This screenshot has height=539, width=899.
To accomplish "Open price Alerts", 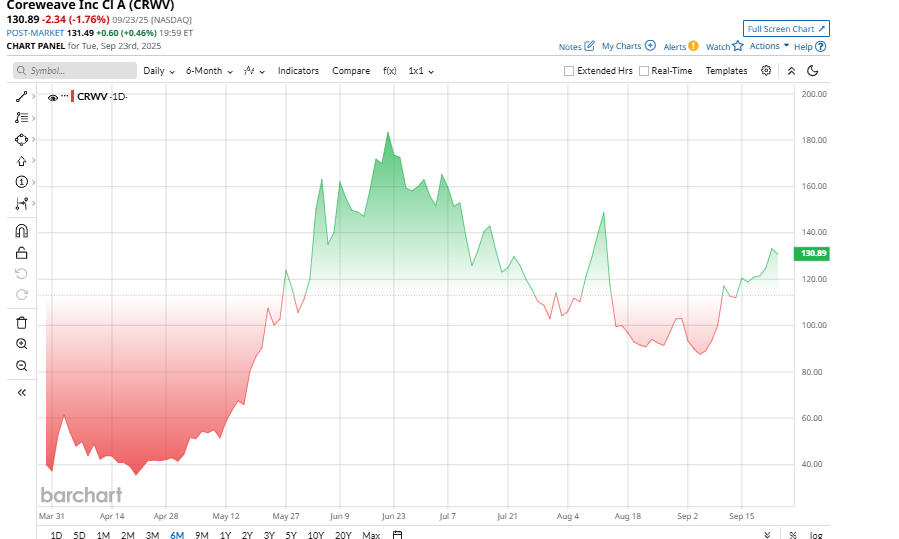I will pyautogui.click(x=681, y=46).
